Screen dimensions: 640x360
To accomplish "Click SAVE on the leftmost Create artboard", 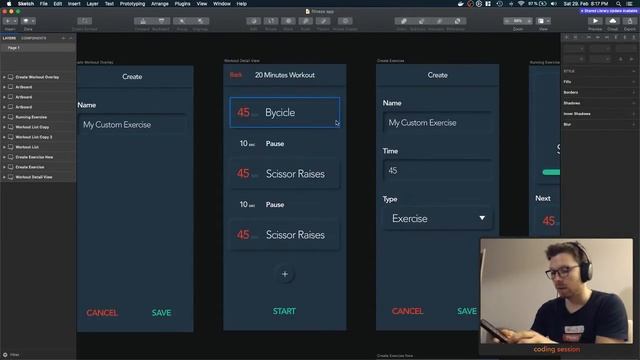I will point(161,313).
